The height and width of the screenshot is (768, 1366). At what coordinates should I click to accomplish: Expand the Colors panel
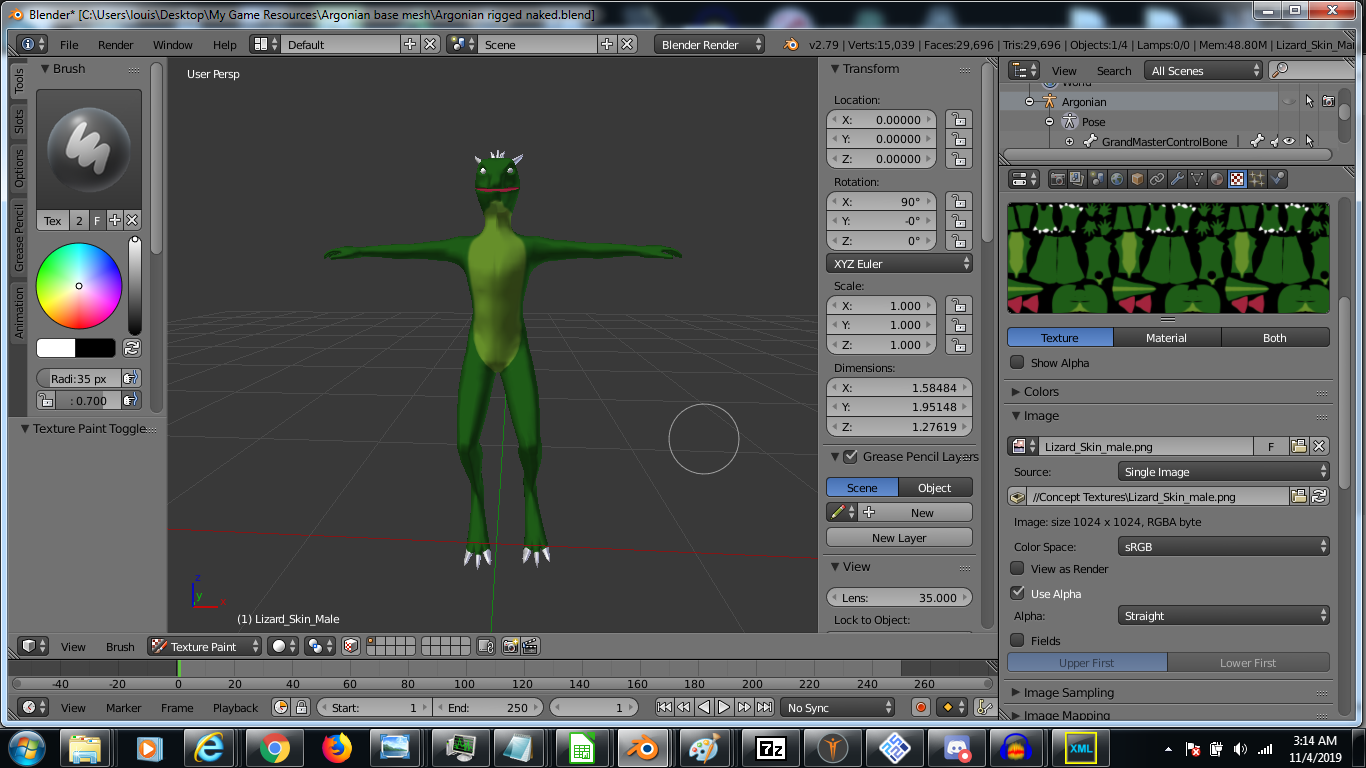tap(1041, 391)
